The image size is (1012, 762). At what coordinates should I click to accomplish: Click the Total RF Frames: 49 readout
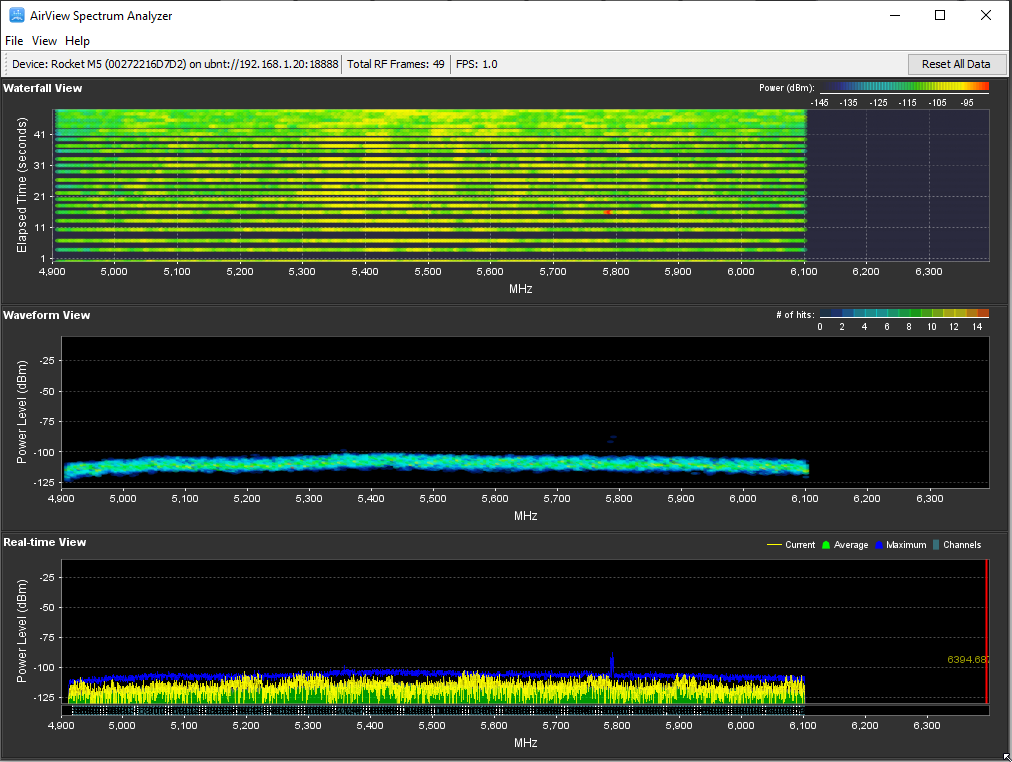pos(396,64)
